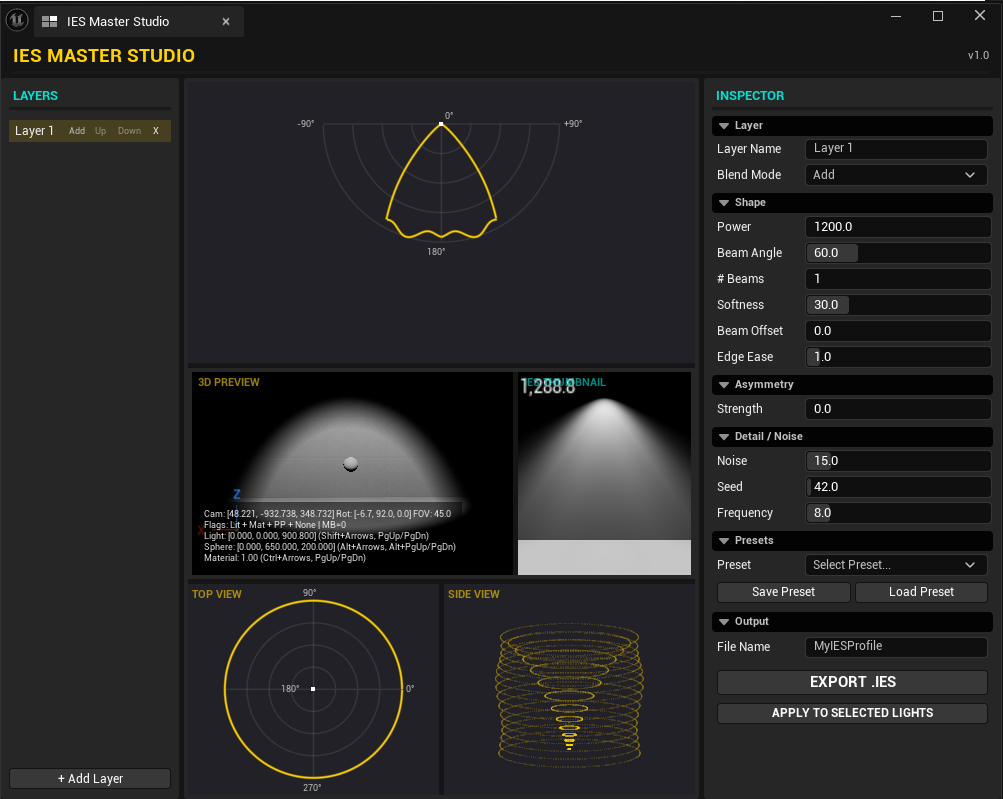The height and width of the screenshot is (799, 1003).
Task: Click the Asymmetry Strength field
Action: coord(898,409)
